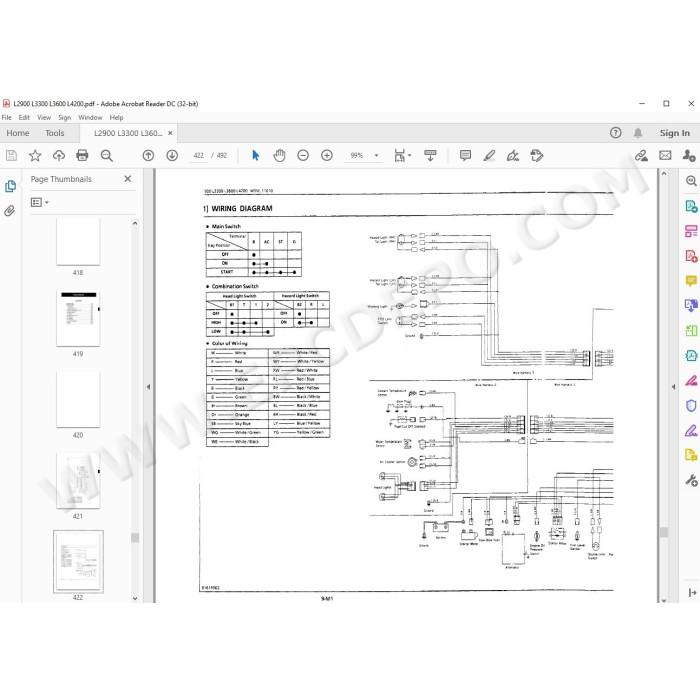
Task: Open the Sign document tool
Action: (x=513, y=155)
